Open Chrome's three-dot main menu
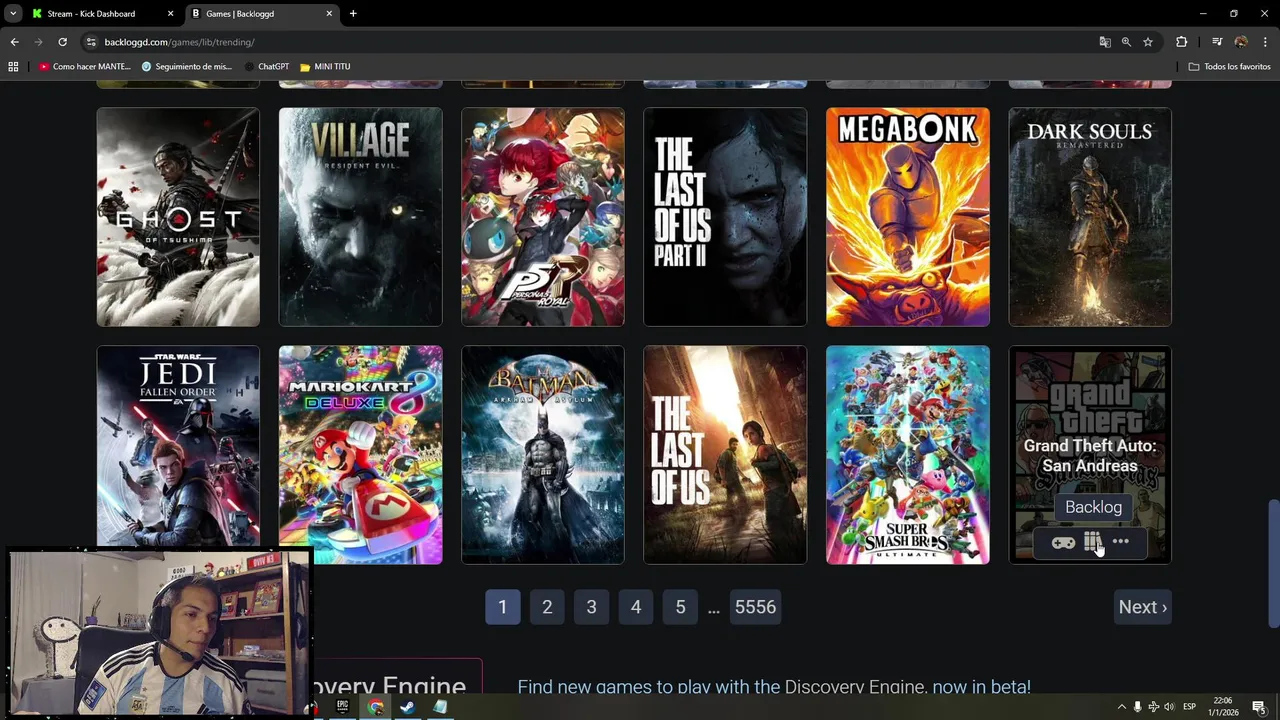This screenshot has height=720, width=1280. pos(1265,42)
